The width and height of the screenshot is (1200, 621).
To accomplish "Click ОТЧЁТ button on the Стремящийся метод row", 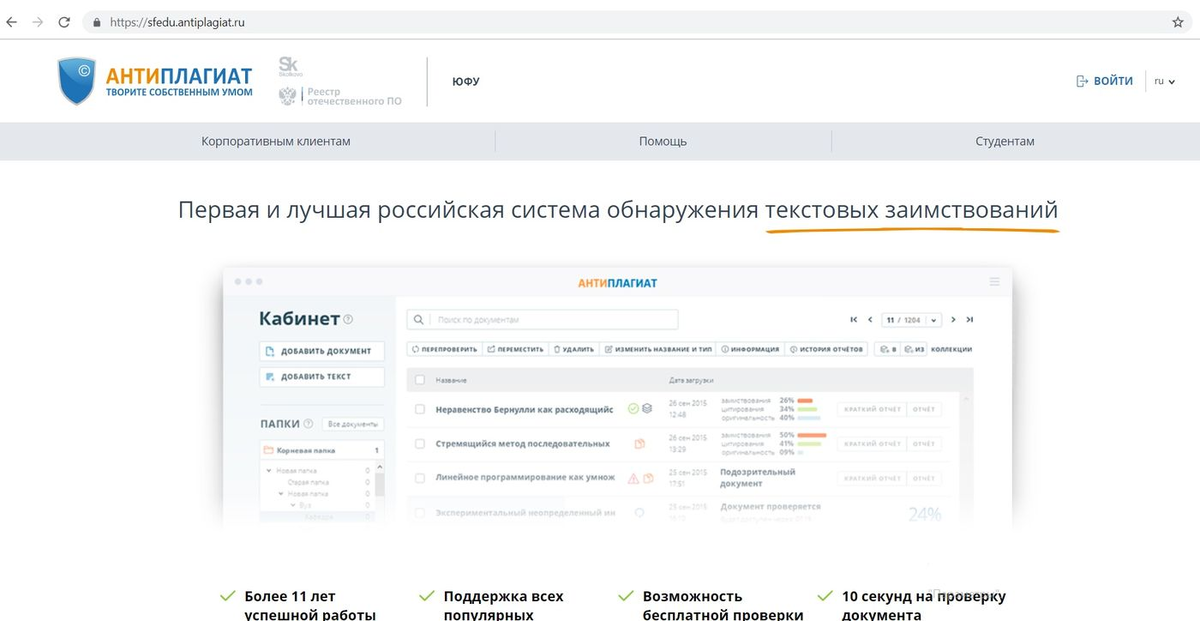I will tap(923, 443).
